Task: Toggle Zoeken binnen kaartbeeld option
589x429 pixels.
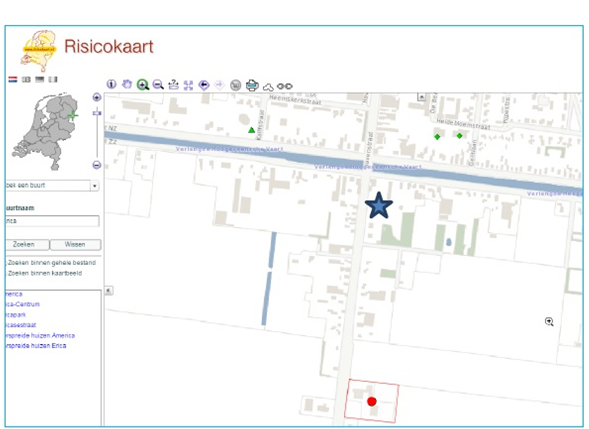Action: 44,273
